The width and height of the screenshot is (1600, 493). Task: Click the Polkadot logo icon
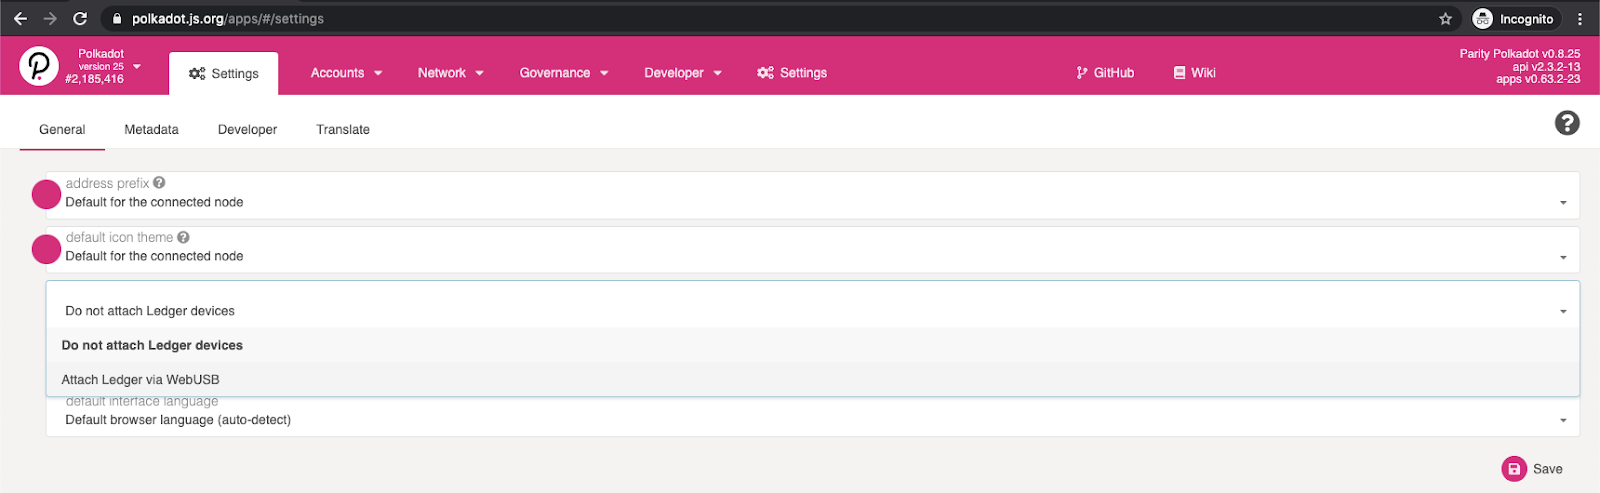(39, 66)
